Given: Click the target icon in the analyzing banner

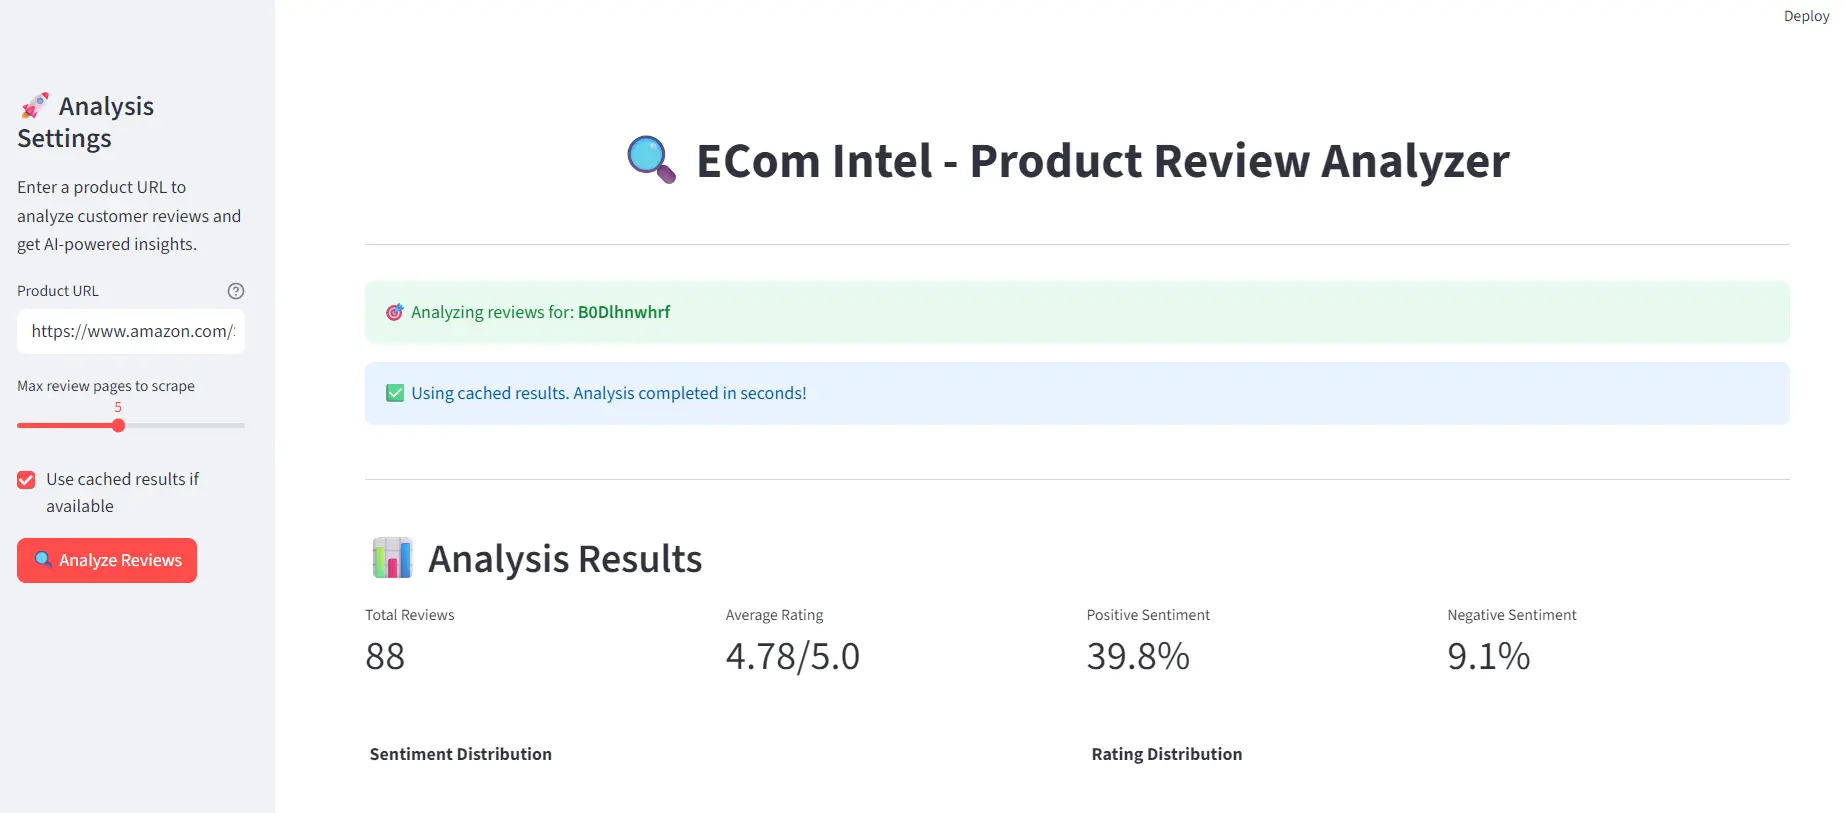Looking at the screenshot, I should coord(395,312).
